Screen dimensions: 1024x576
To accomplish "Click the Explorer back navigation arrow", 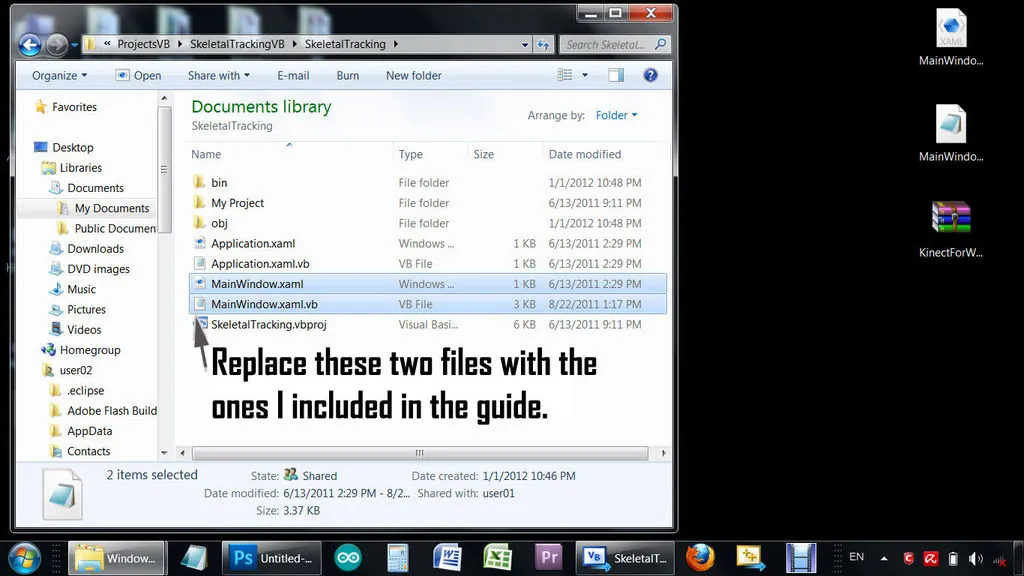I will point(29,45).
